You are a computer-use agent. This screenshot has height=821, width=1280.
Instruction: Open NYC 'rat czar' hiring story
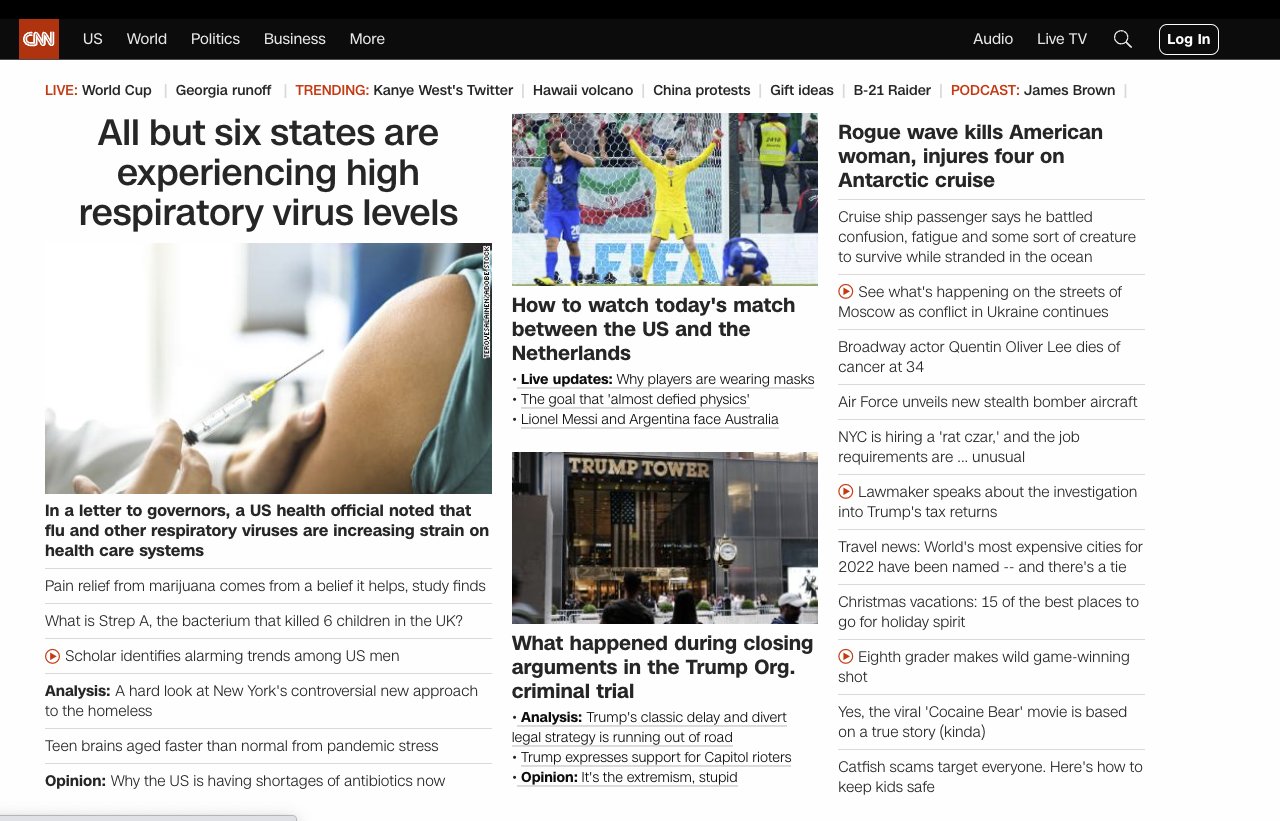coord(959,447)
